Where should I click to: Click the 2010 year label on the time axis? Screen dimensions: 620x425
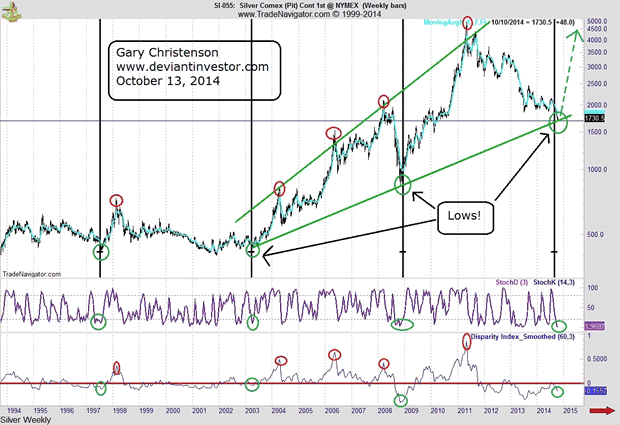438,411
